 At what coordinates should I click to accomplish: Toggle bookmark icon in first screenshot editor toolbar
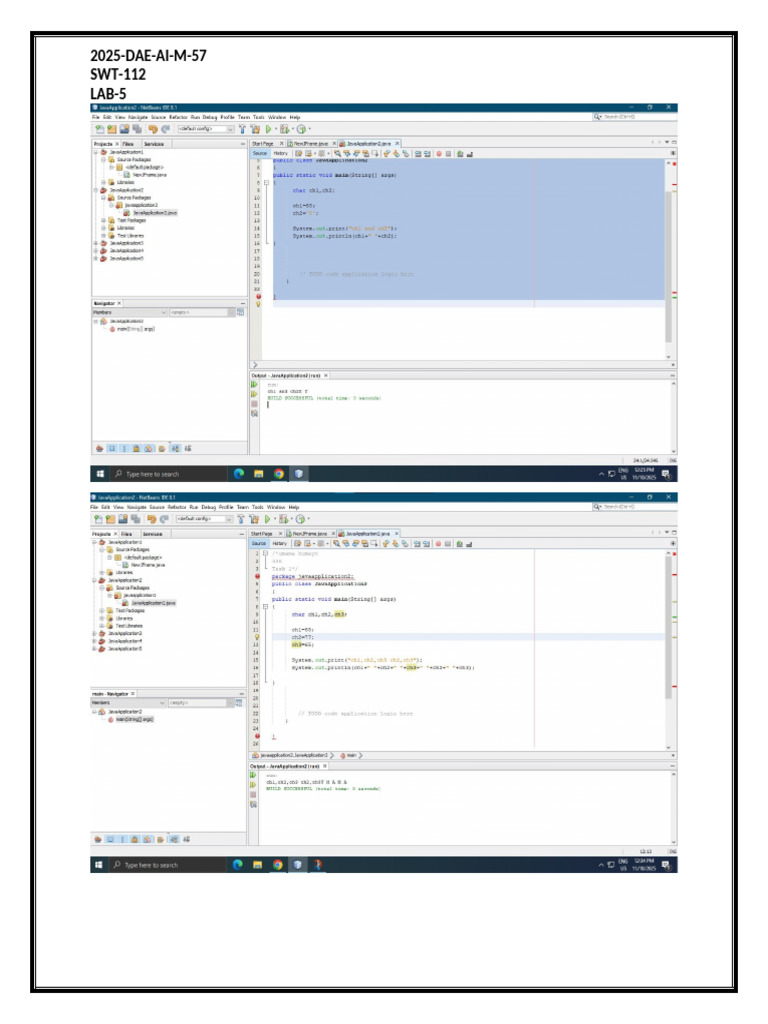pyautogui.click(x=406, y=153)
